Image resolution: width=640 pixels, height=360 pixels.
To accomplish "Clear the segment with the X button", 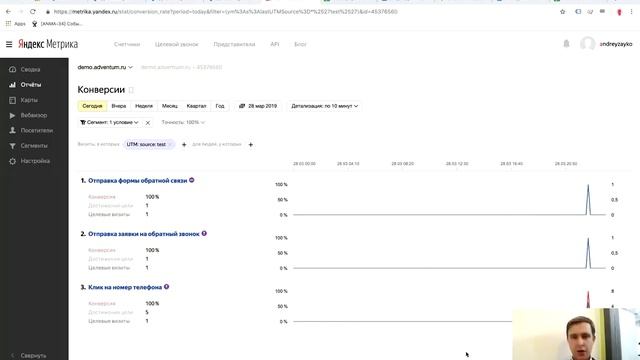I will pyautogui.click(x=148, y=123).
